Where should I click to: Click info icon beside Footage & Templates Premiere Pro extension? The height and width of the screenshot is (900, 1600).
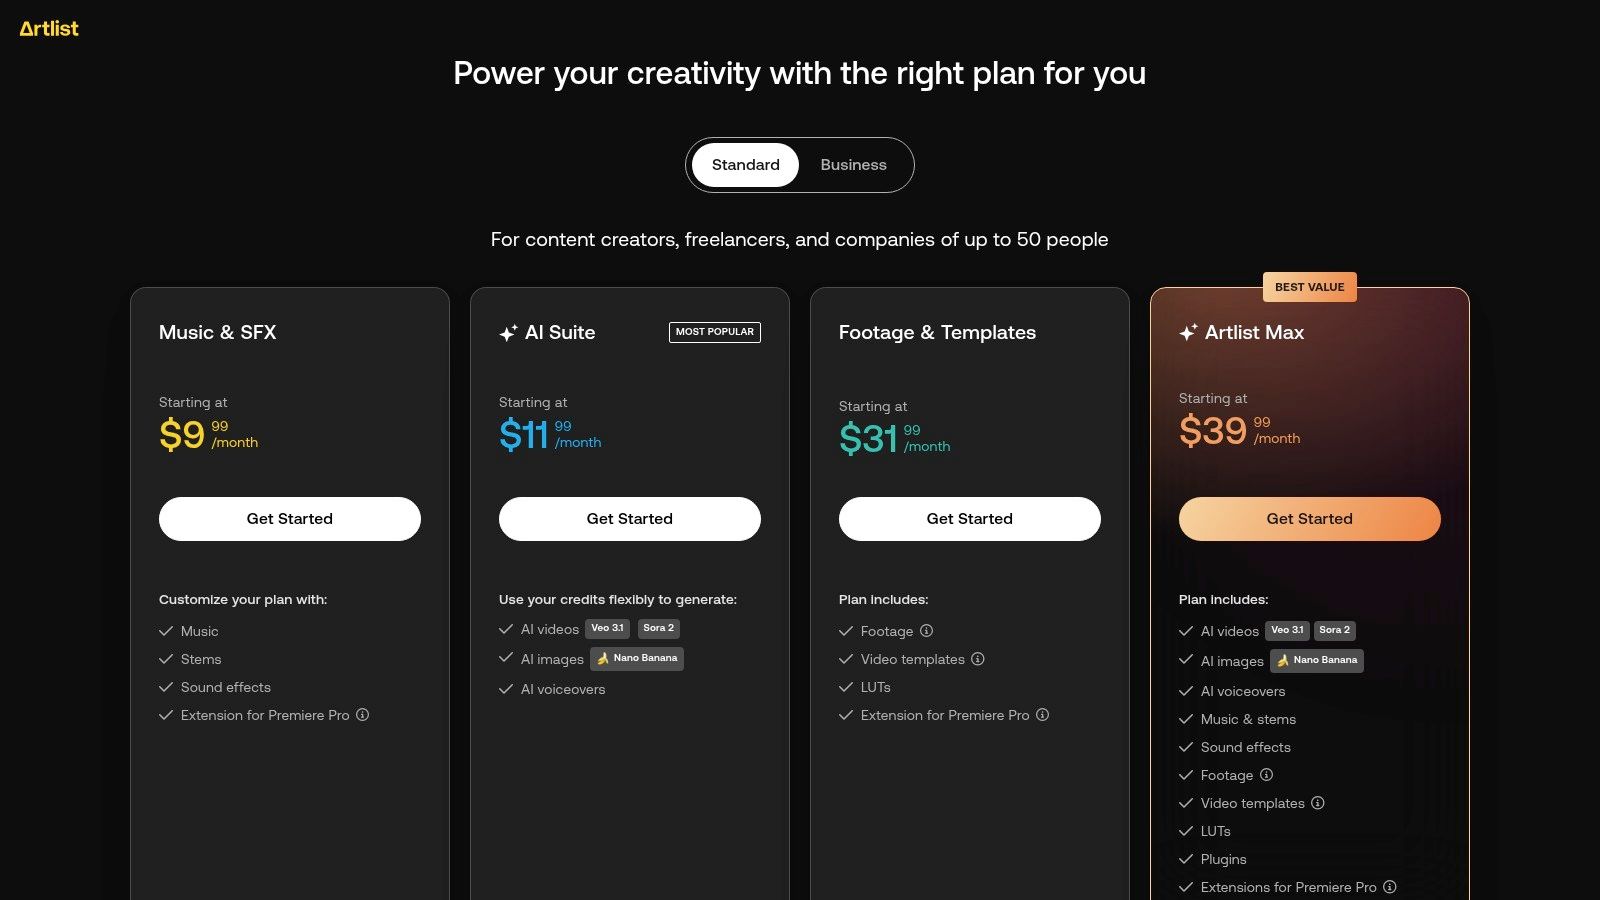[1043, 715]
